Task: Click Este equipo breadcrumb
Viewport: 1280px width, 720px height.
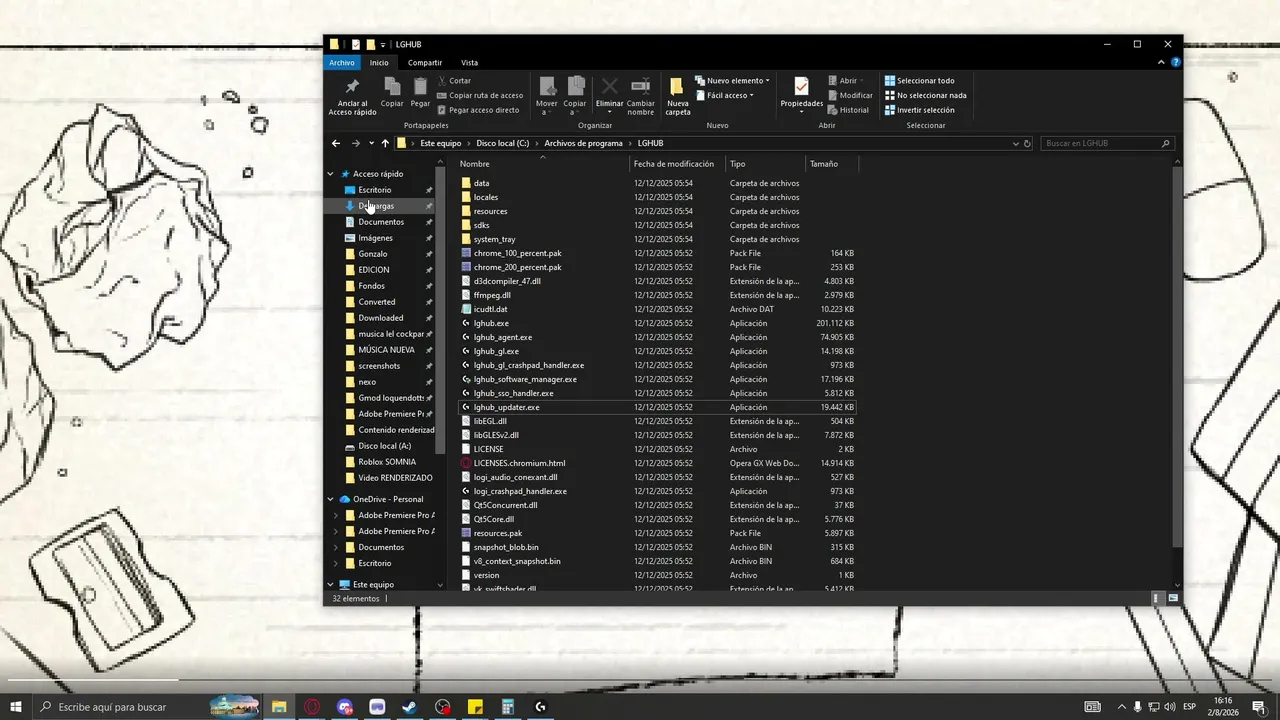Action: pyautogui.click(x=440, y=143)
